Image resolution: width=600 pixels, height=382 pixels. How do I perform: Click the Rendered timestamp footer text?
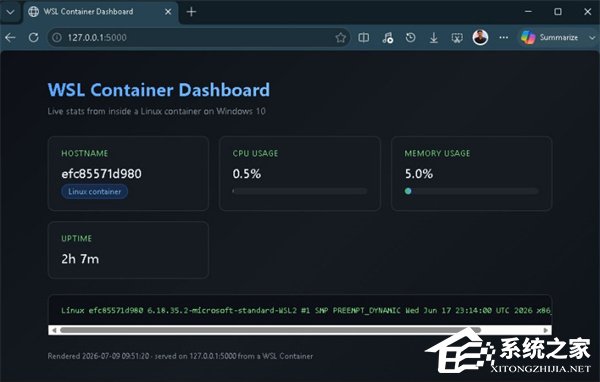180,356
